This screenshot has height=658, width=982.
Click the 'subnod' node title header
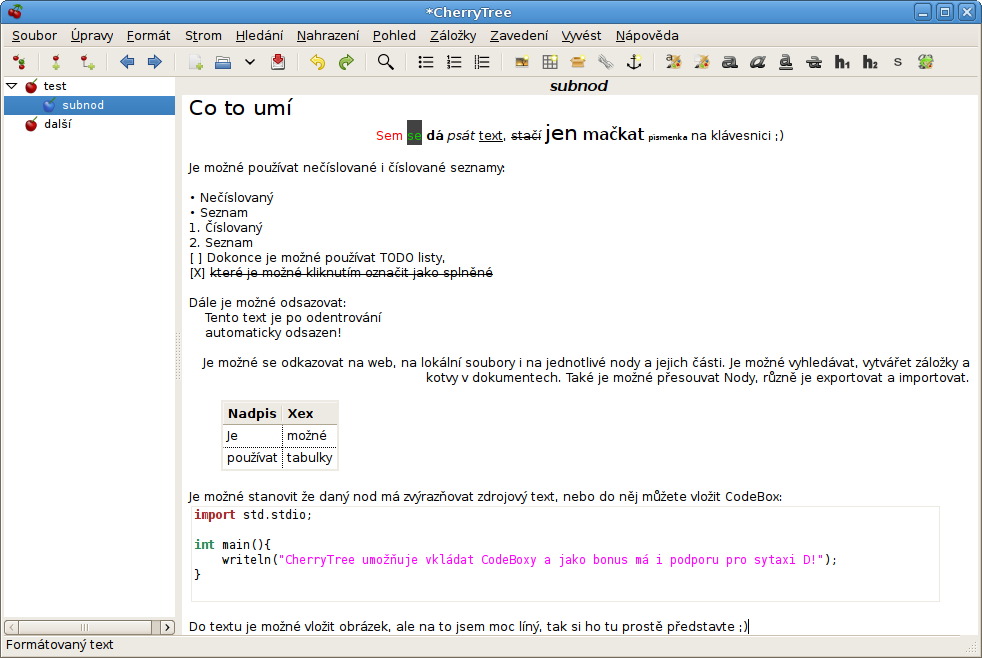point(579,86)
